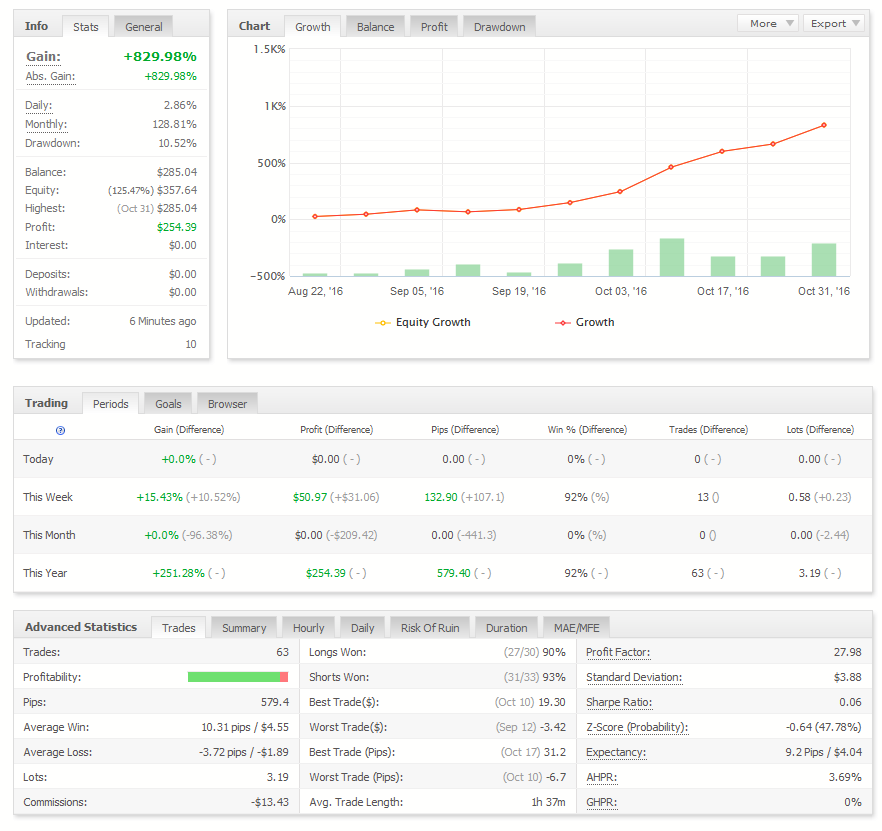
Task: Click the red loss segment of Profitability bar
Action: 284,677
